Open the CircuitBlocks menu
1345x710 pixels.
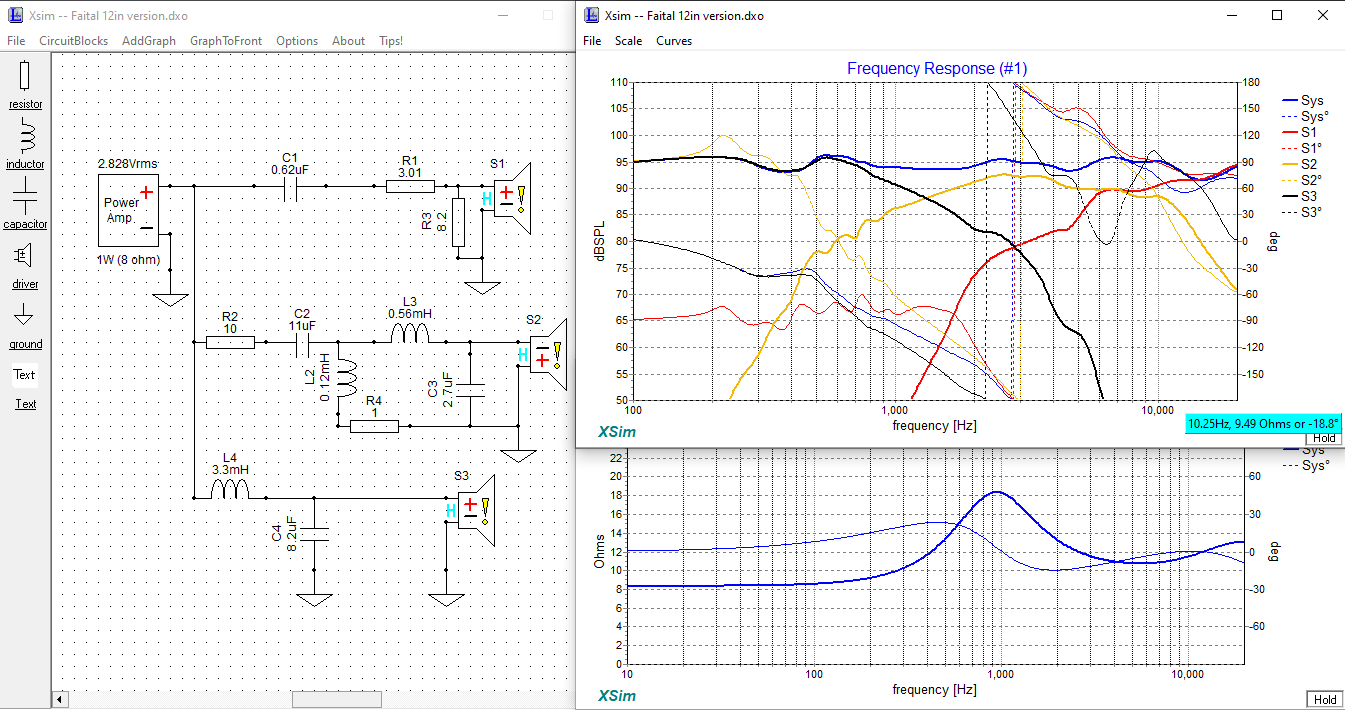(73, 41)
